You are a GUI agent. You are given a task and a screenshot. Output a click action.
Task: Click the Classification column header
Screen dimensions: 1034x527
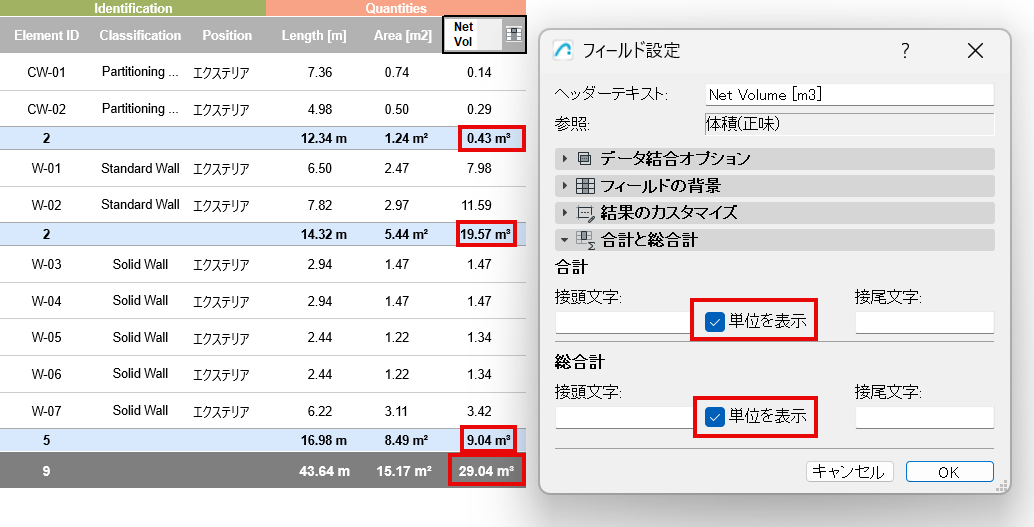pyautogui.click(x=140, y=36)
